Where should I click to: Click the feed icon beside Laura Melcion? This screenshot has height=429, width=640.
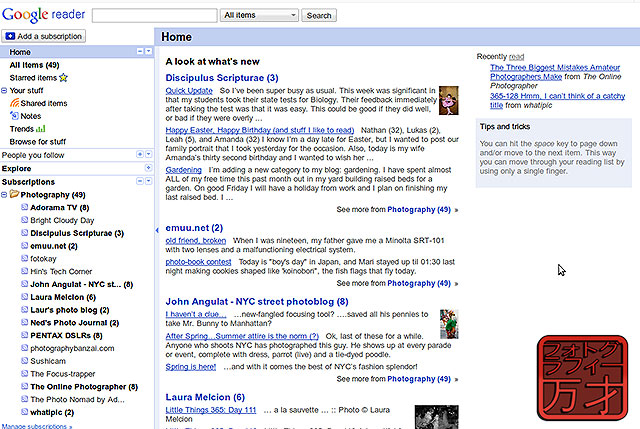click(x=24, y=297)
